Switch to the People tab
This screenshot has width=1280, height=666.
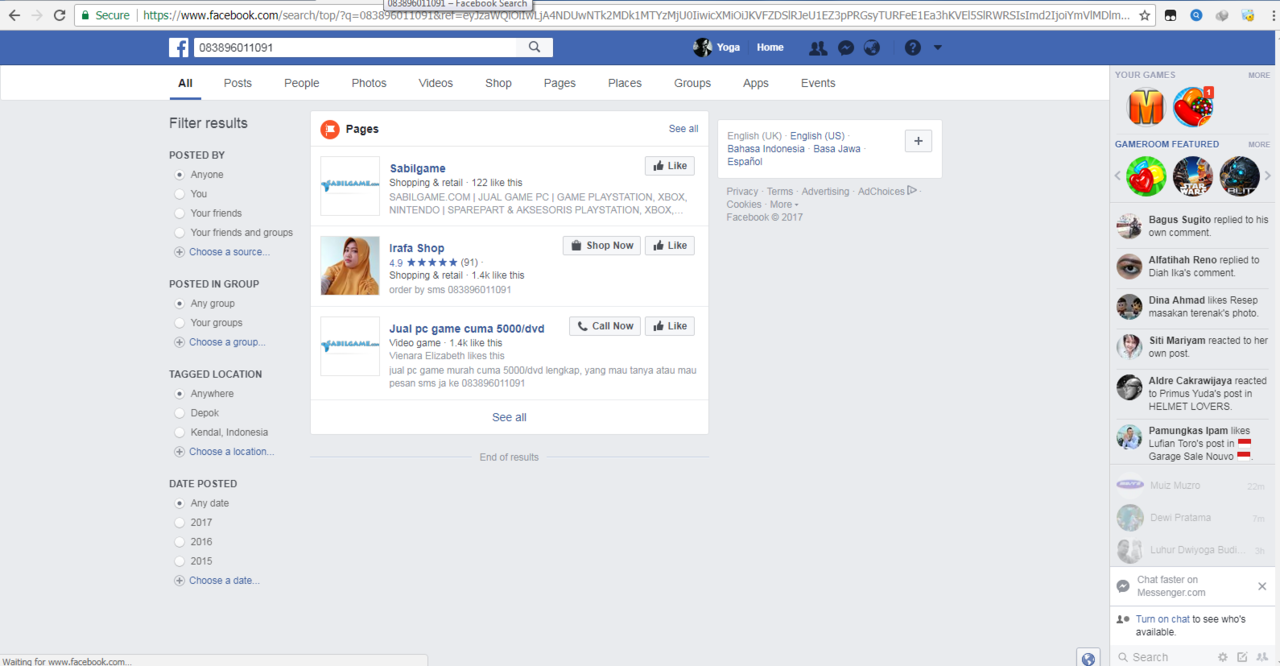(302, 83)
